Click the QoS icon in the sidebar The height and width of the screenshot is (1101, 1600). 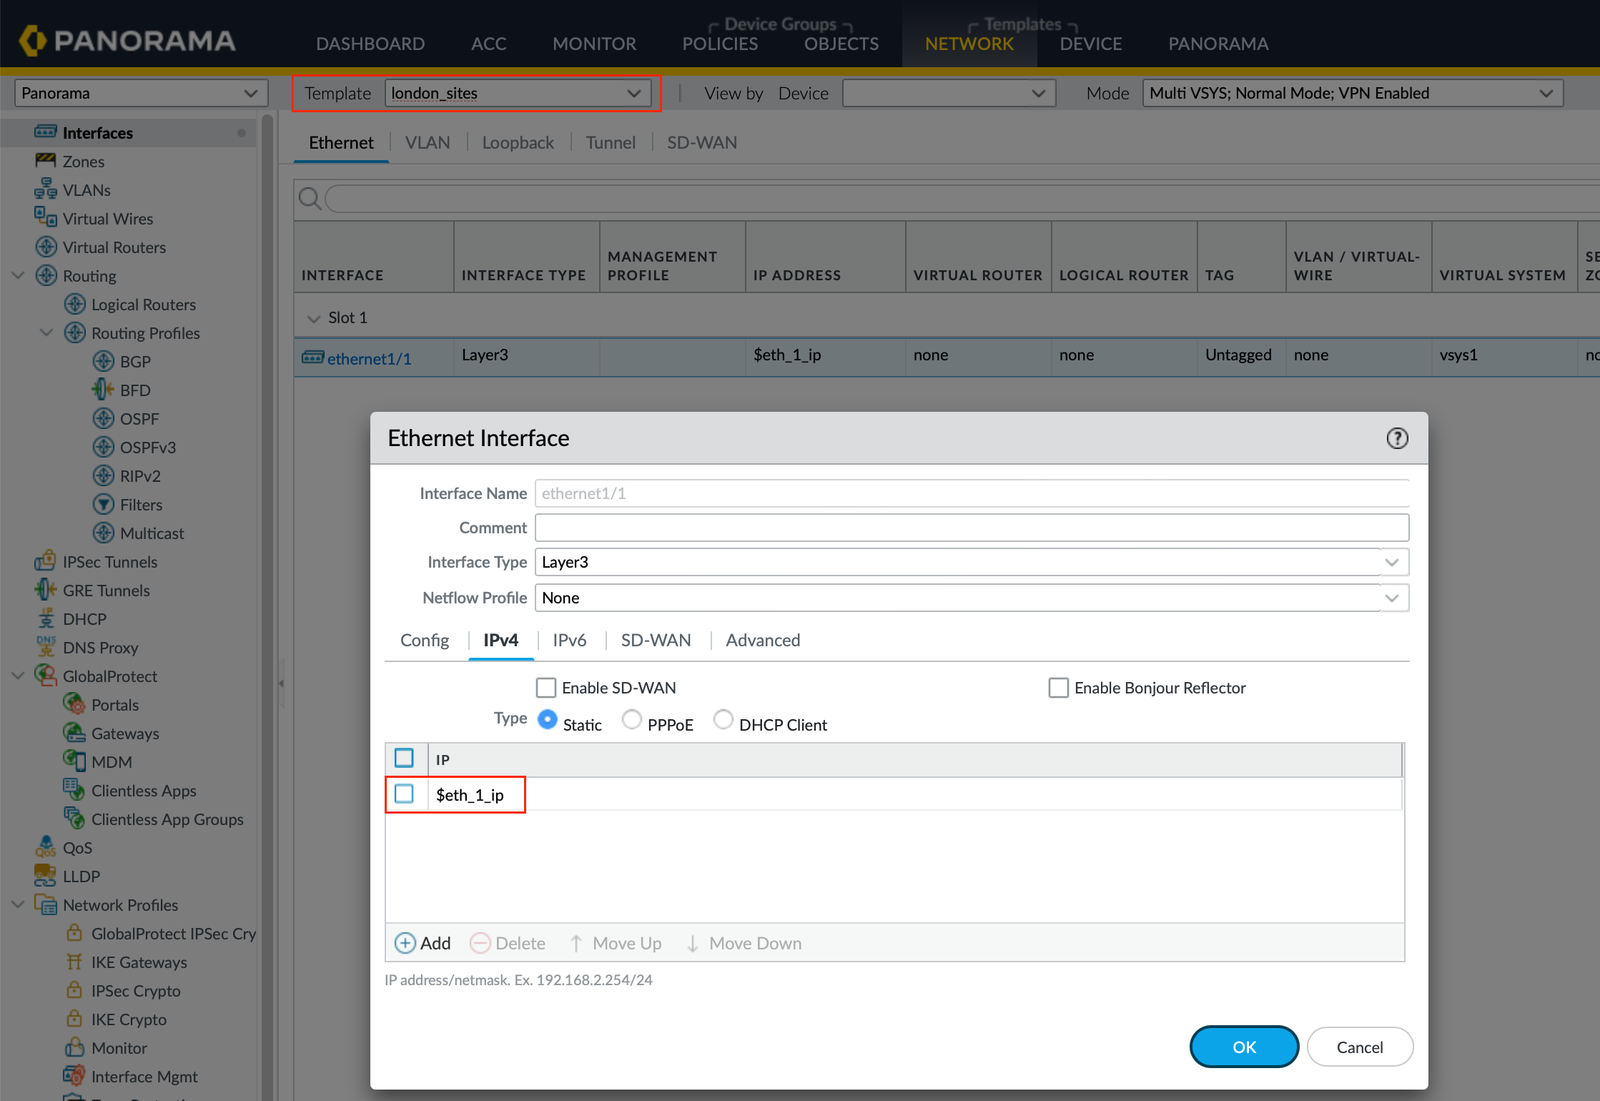tap(45, 848)
